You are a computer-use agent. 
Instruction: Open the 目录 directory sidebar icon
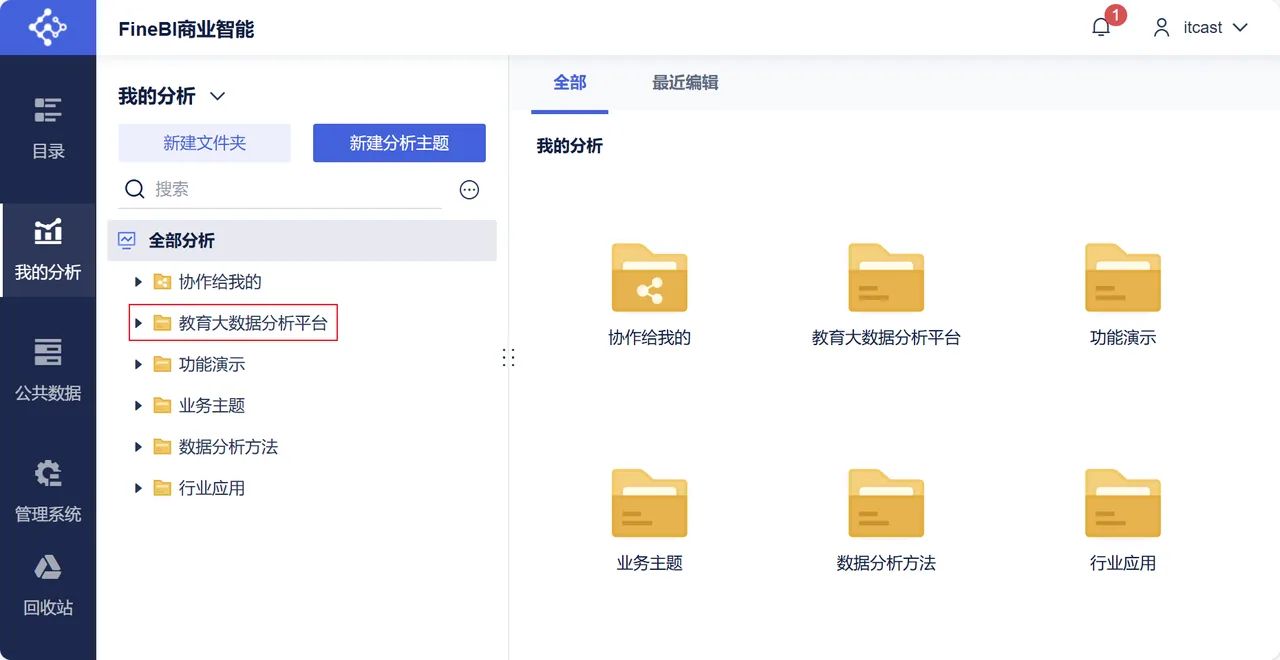48,110
